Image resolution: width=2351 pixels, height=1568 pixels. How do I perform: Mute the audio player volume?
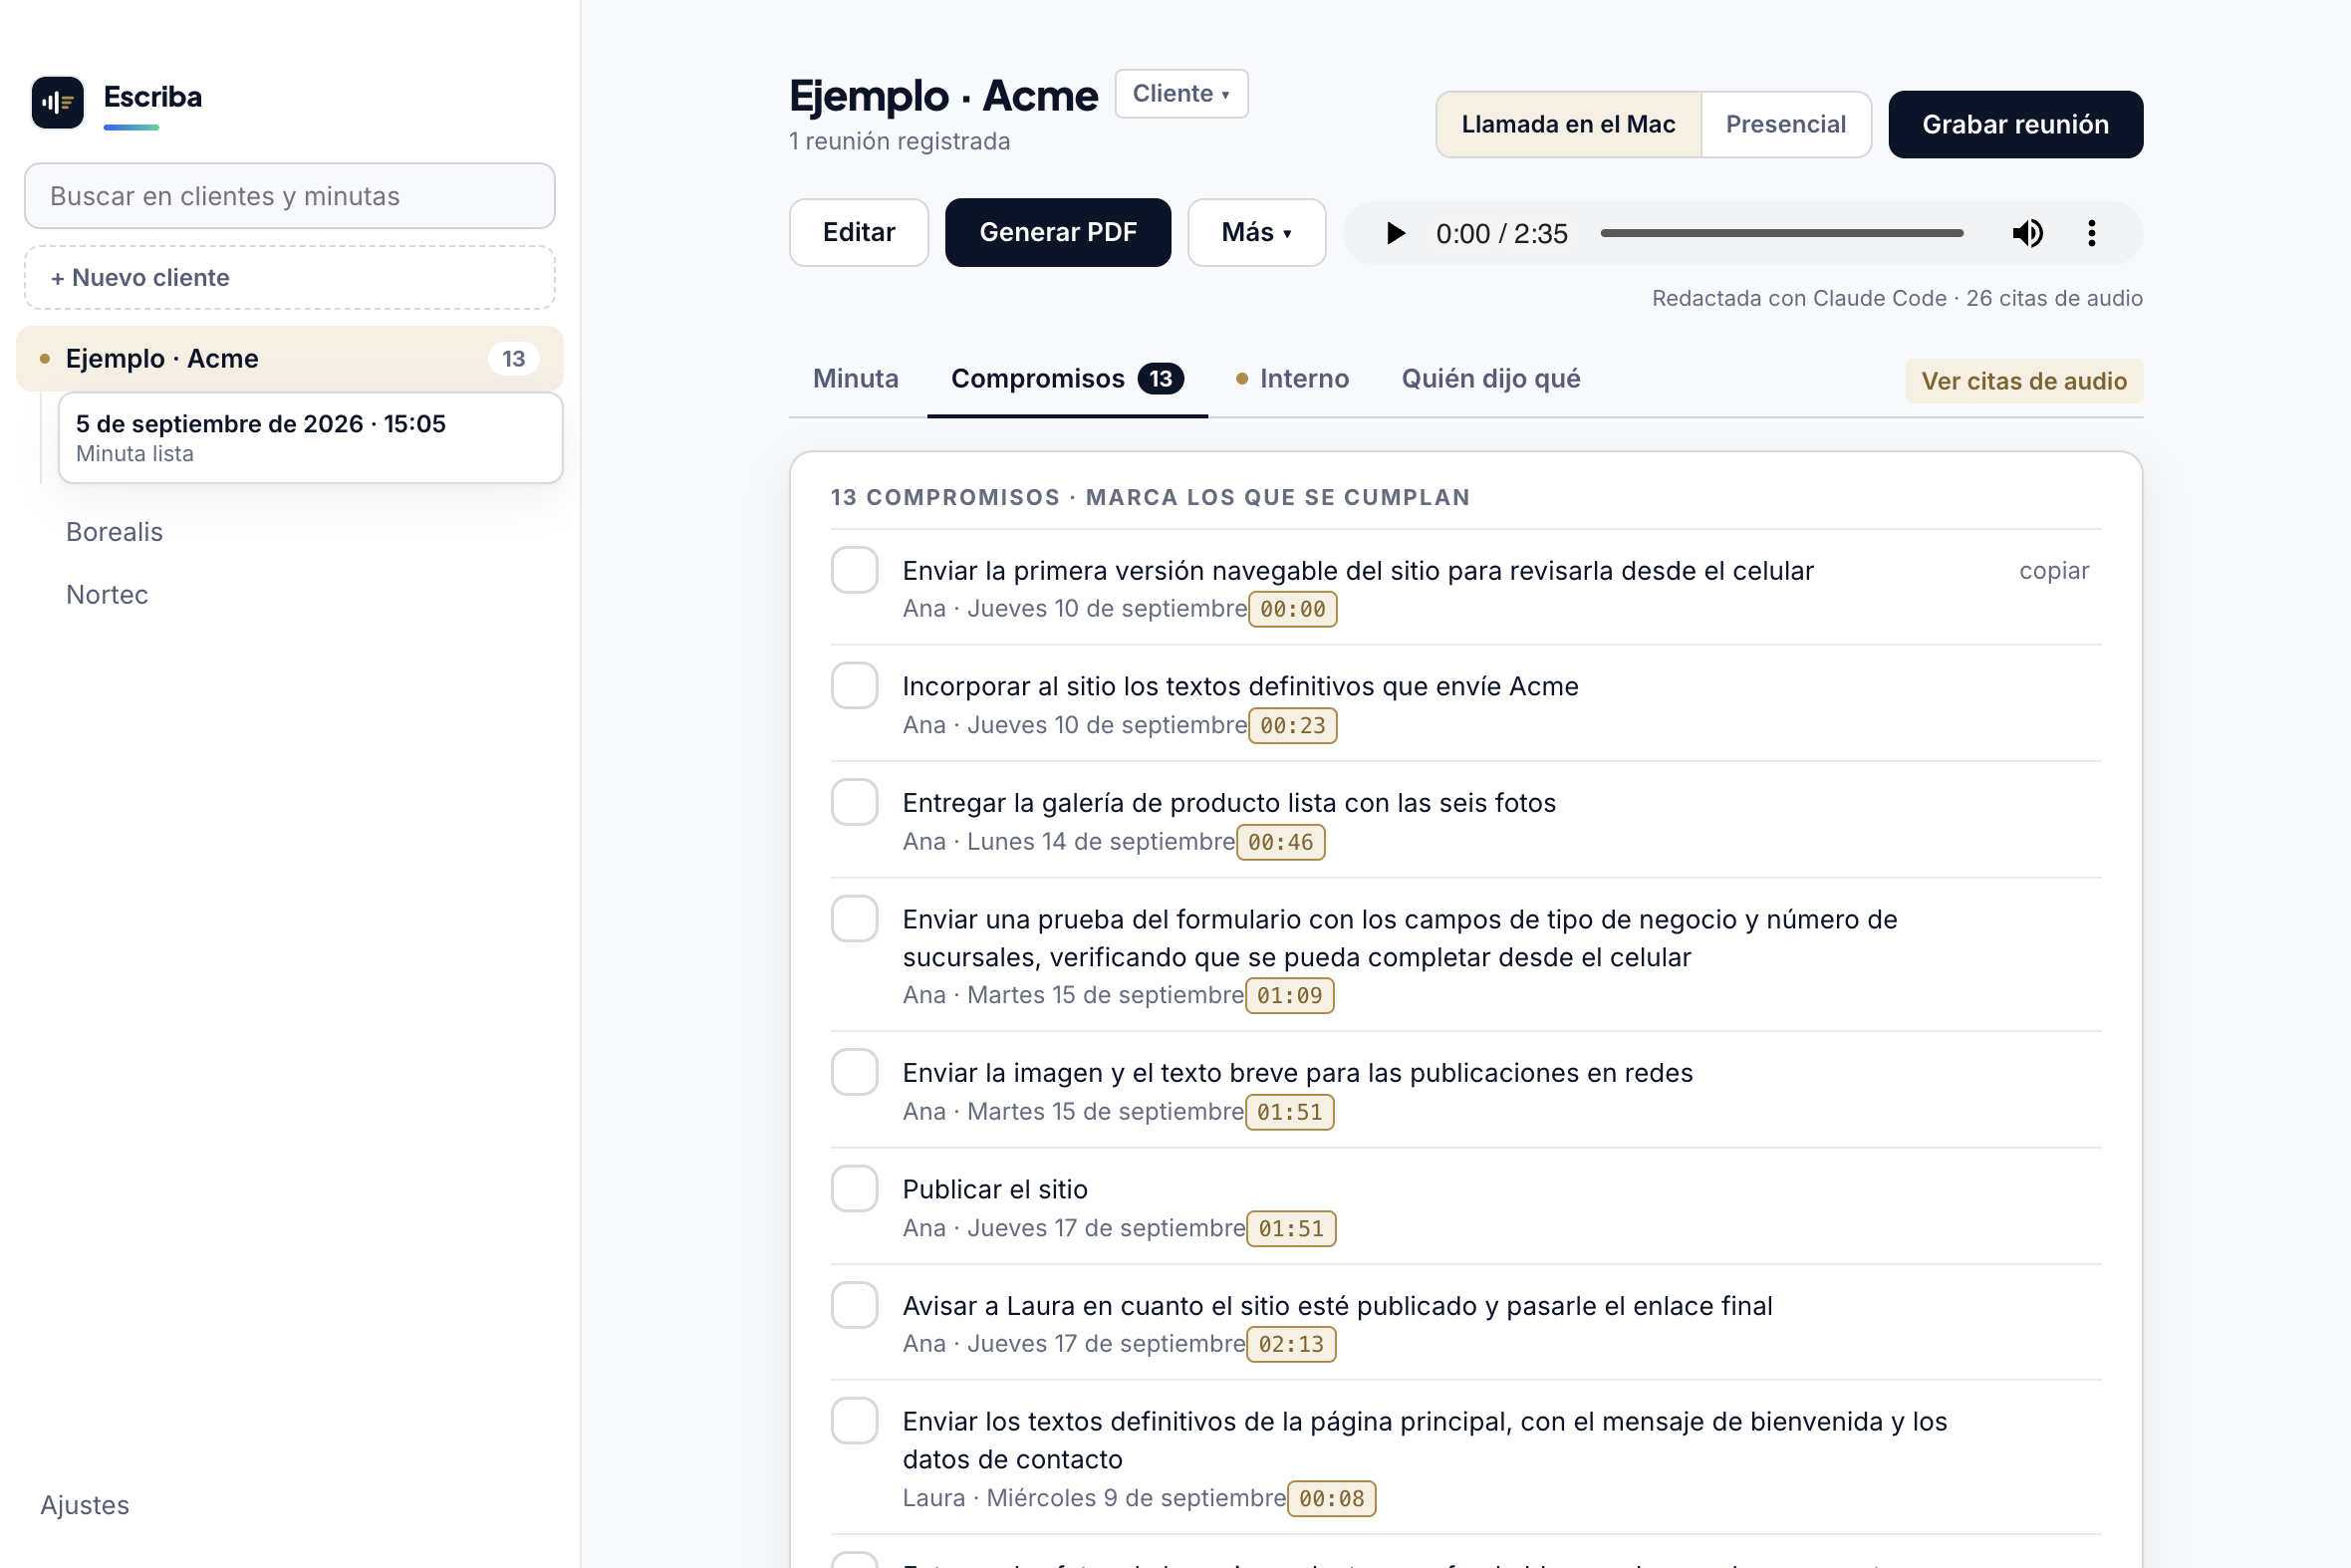[2027, 233]
